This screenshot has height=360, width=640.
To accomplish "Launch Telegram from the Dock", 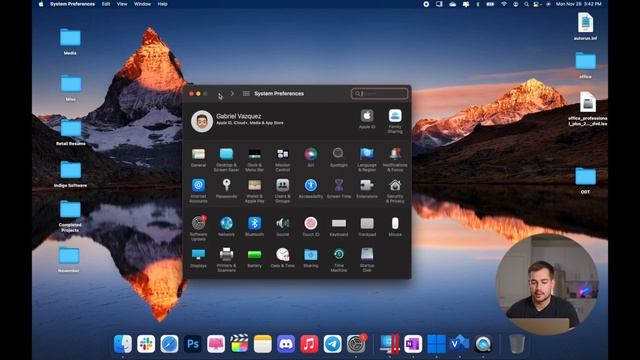I will tap(332, 344).
